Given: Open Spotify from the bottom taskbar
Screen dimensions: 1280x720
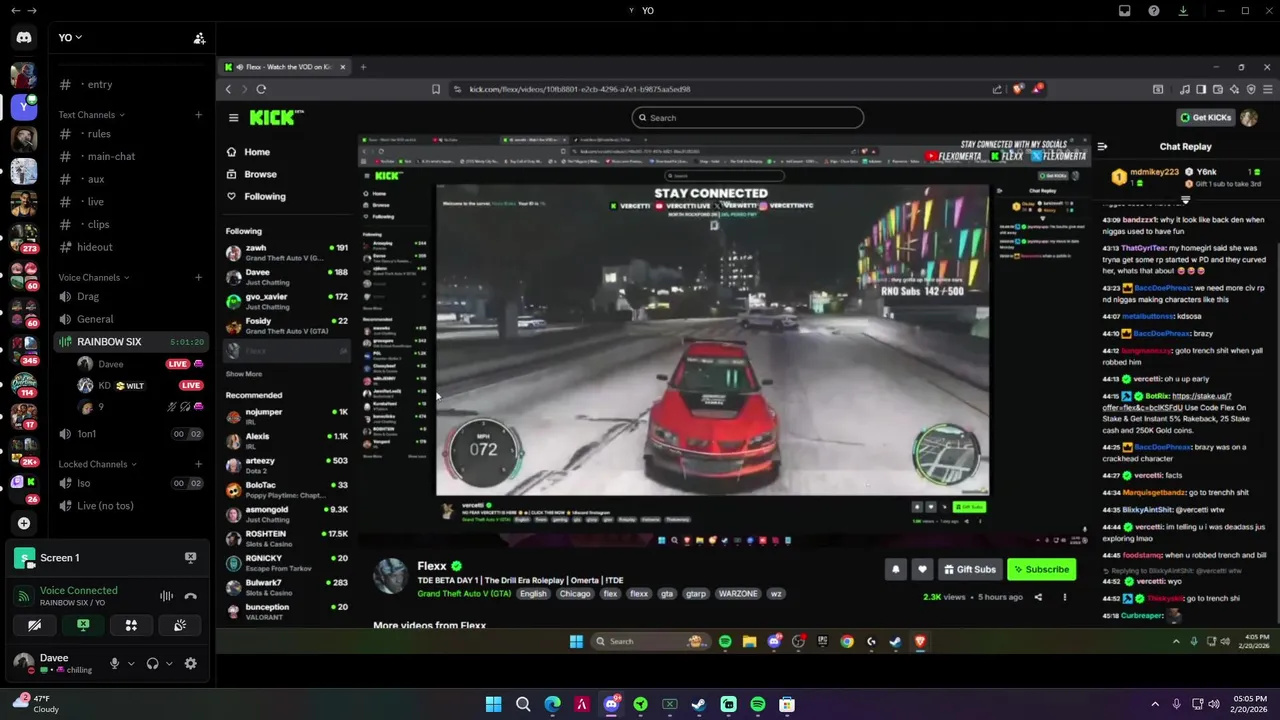Looking at the screenshot, I should (x=758, y=704).
